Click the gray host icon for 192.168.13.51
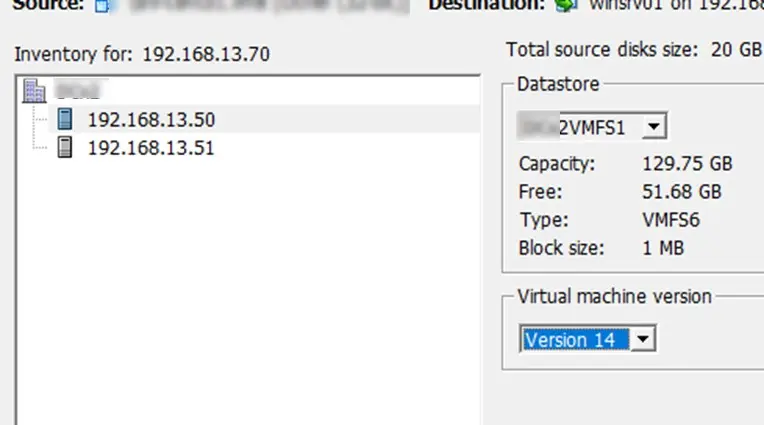The image size is (764, 425). pyautogui.click(x=65, y=147)
